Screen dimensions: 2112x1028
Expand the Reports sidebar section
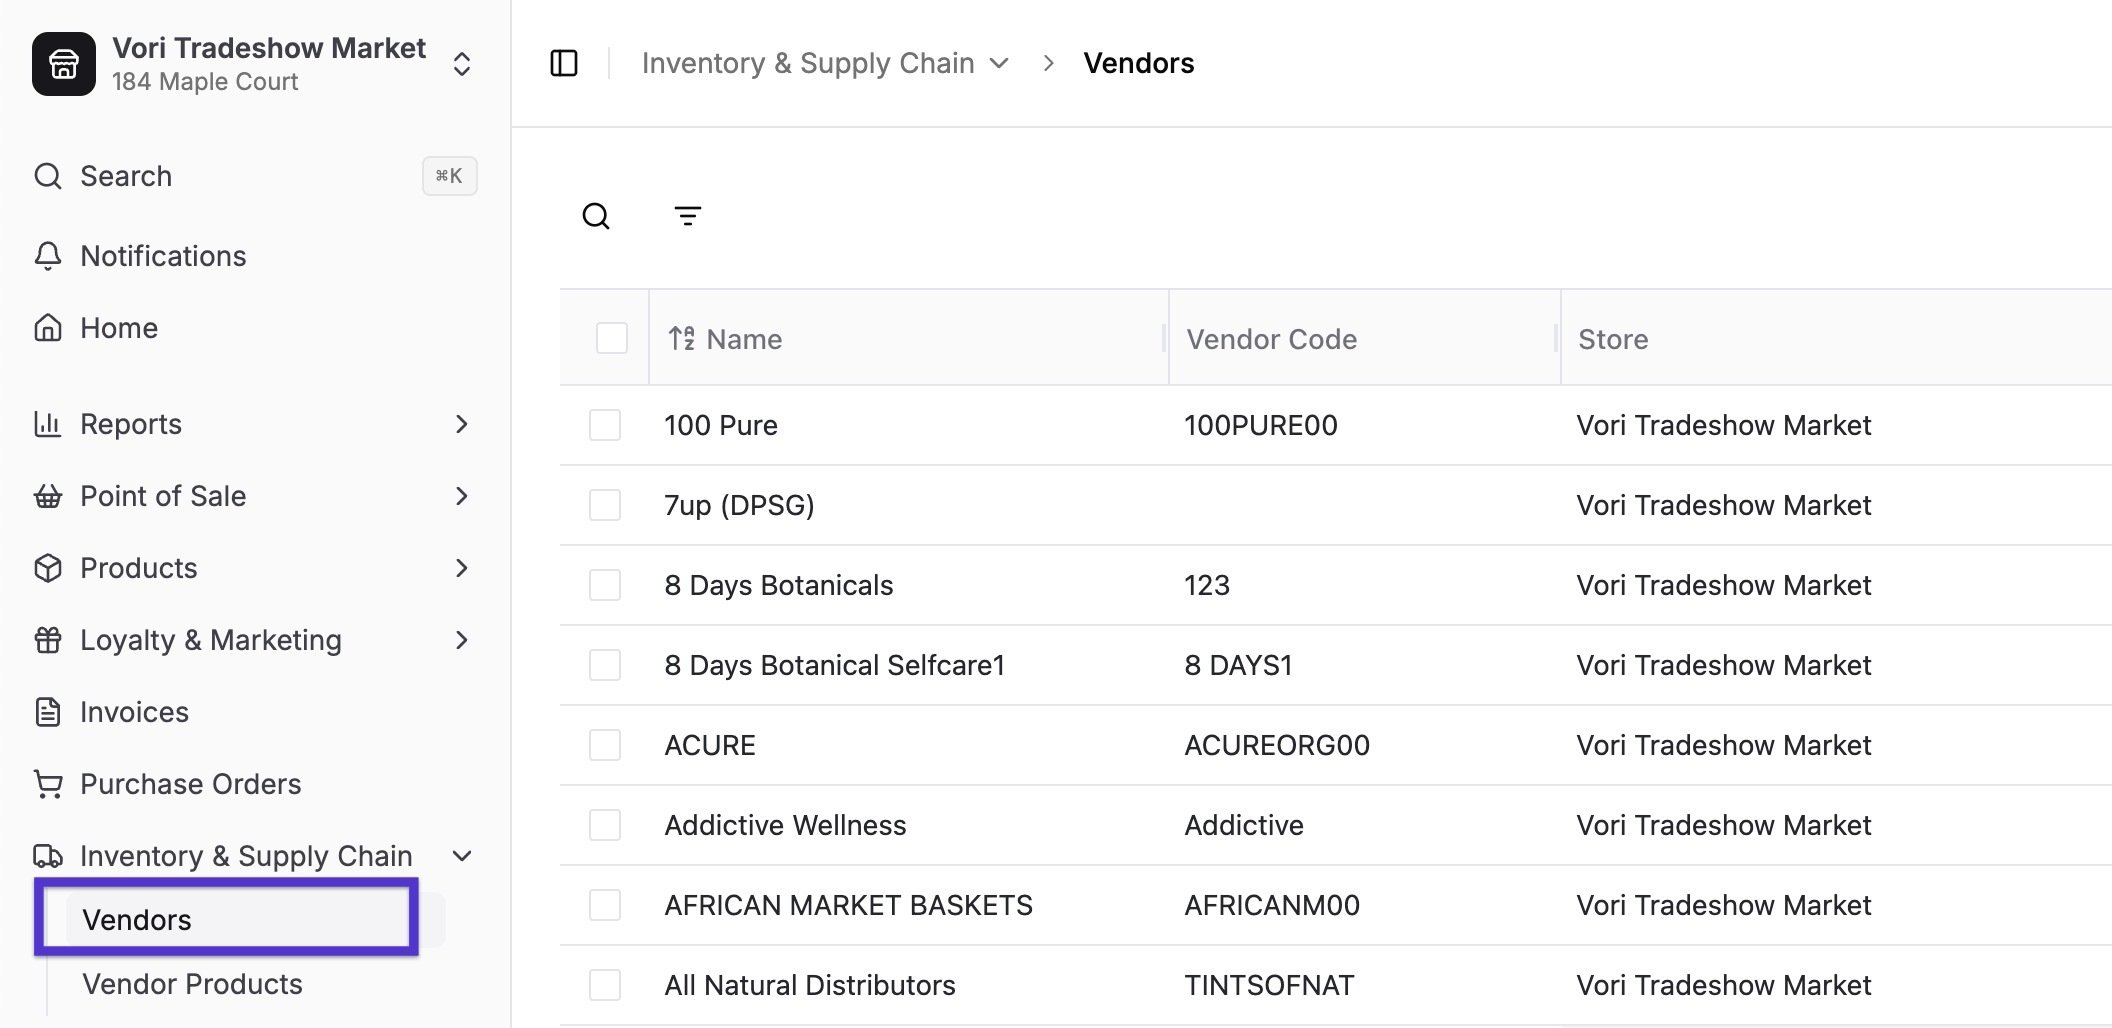461,424
